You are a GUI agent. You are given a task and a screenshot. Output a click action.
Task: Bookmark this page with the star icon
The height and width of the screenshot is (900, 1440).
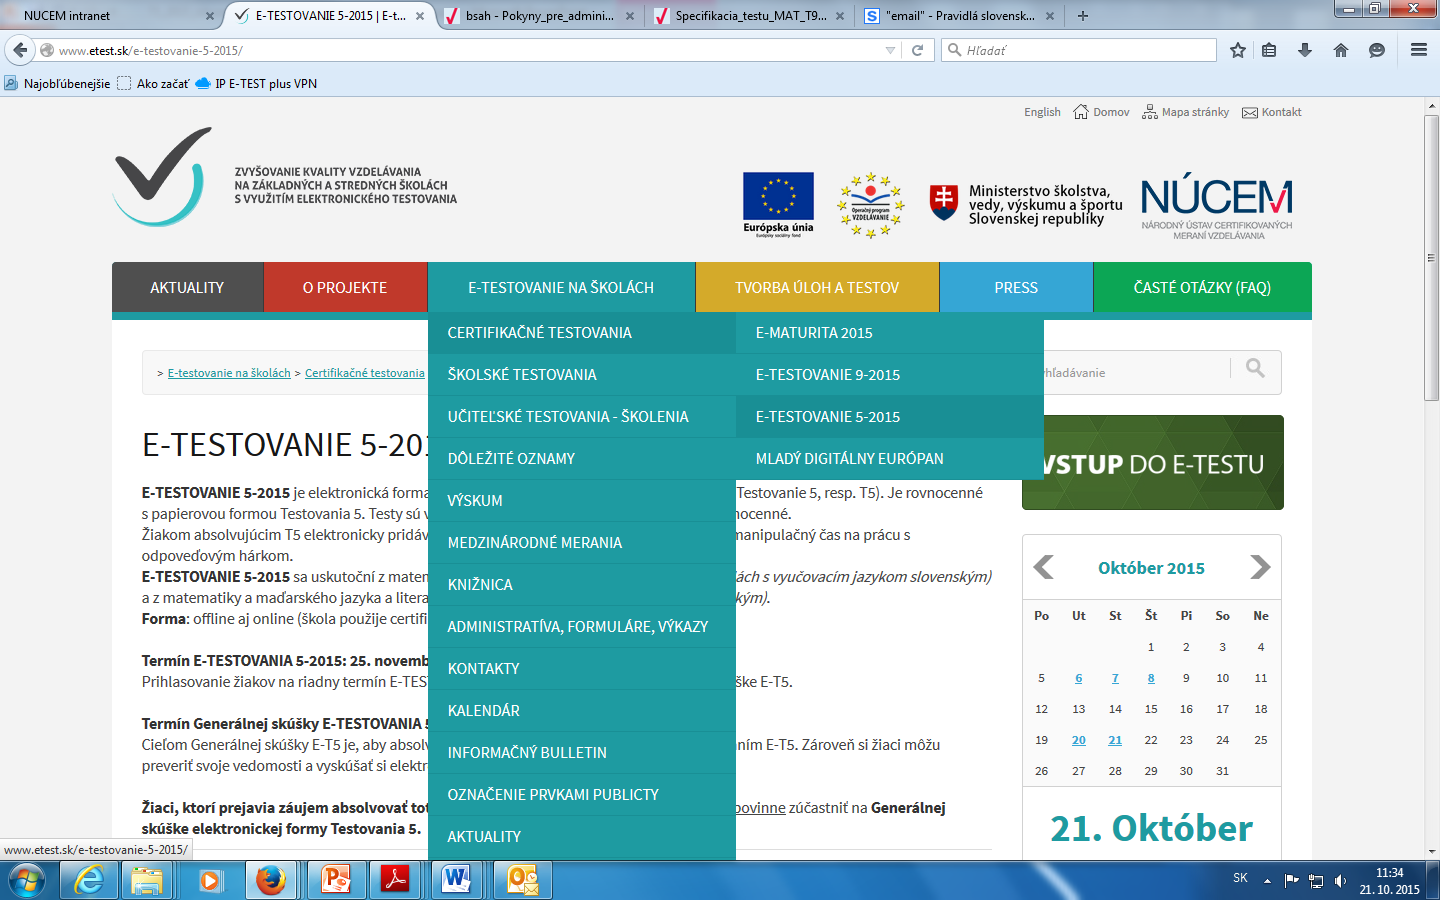tap(1238, 50)
